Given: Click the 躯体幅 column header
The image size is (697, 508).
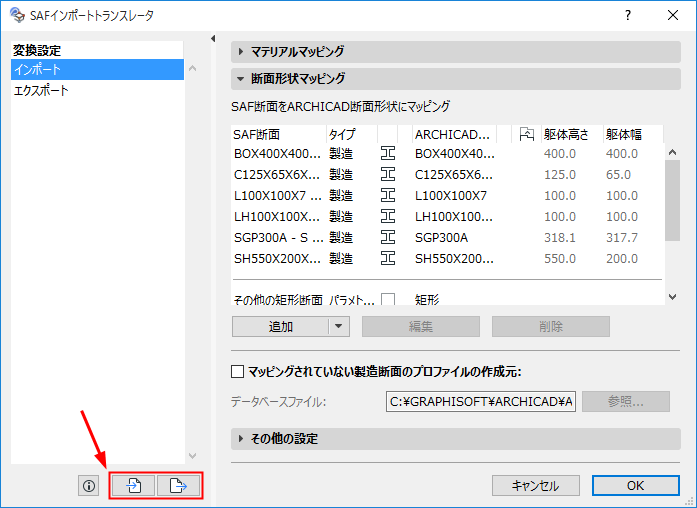Looking at the screenshot, I should coord(633,134).
